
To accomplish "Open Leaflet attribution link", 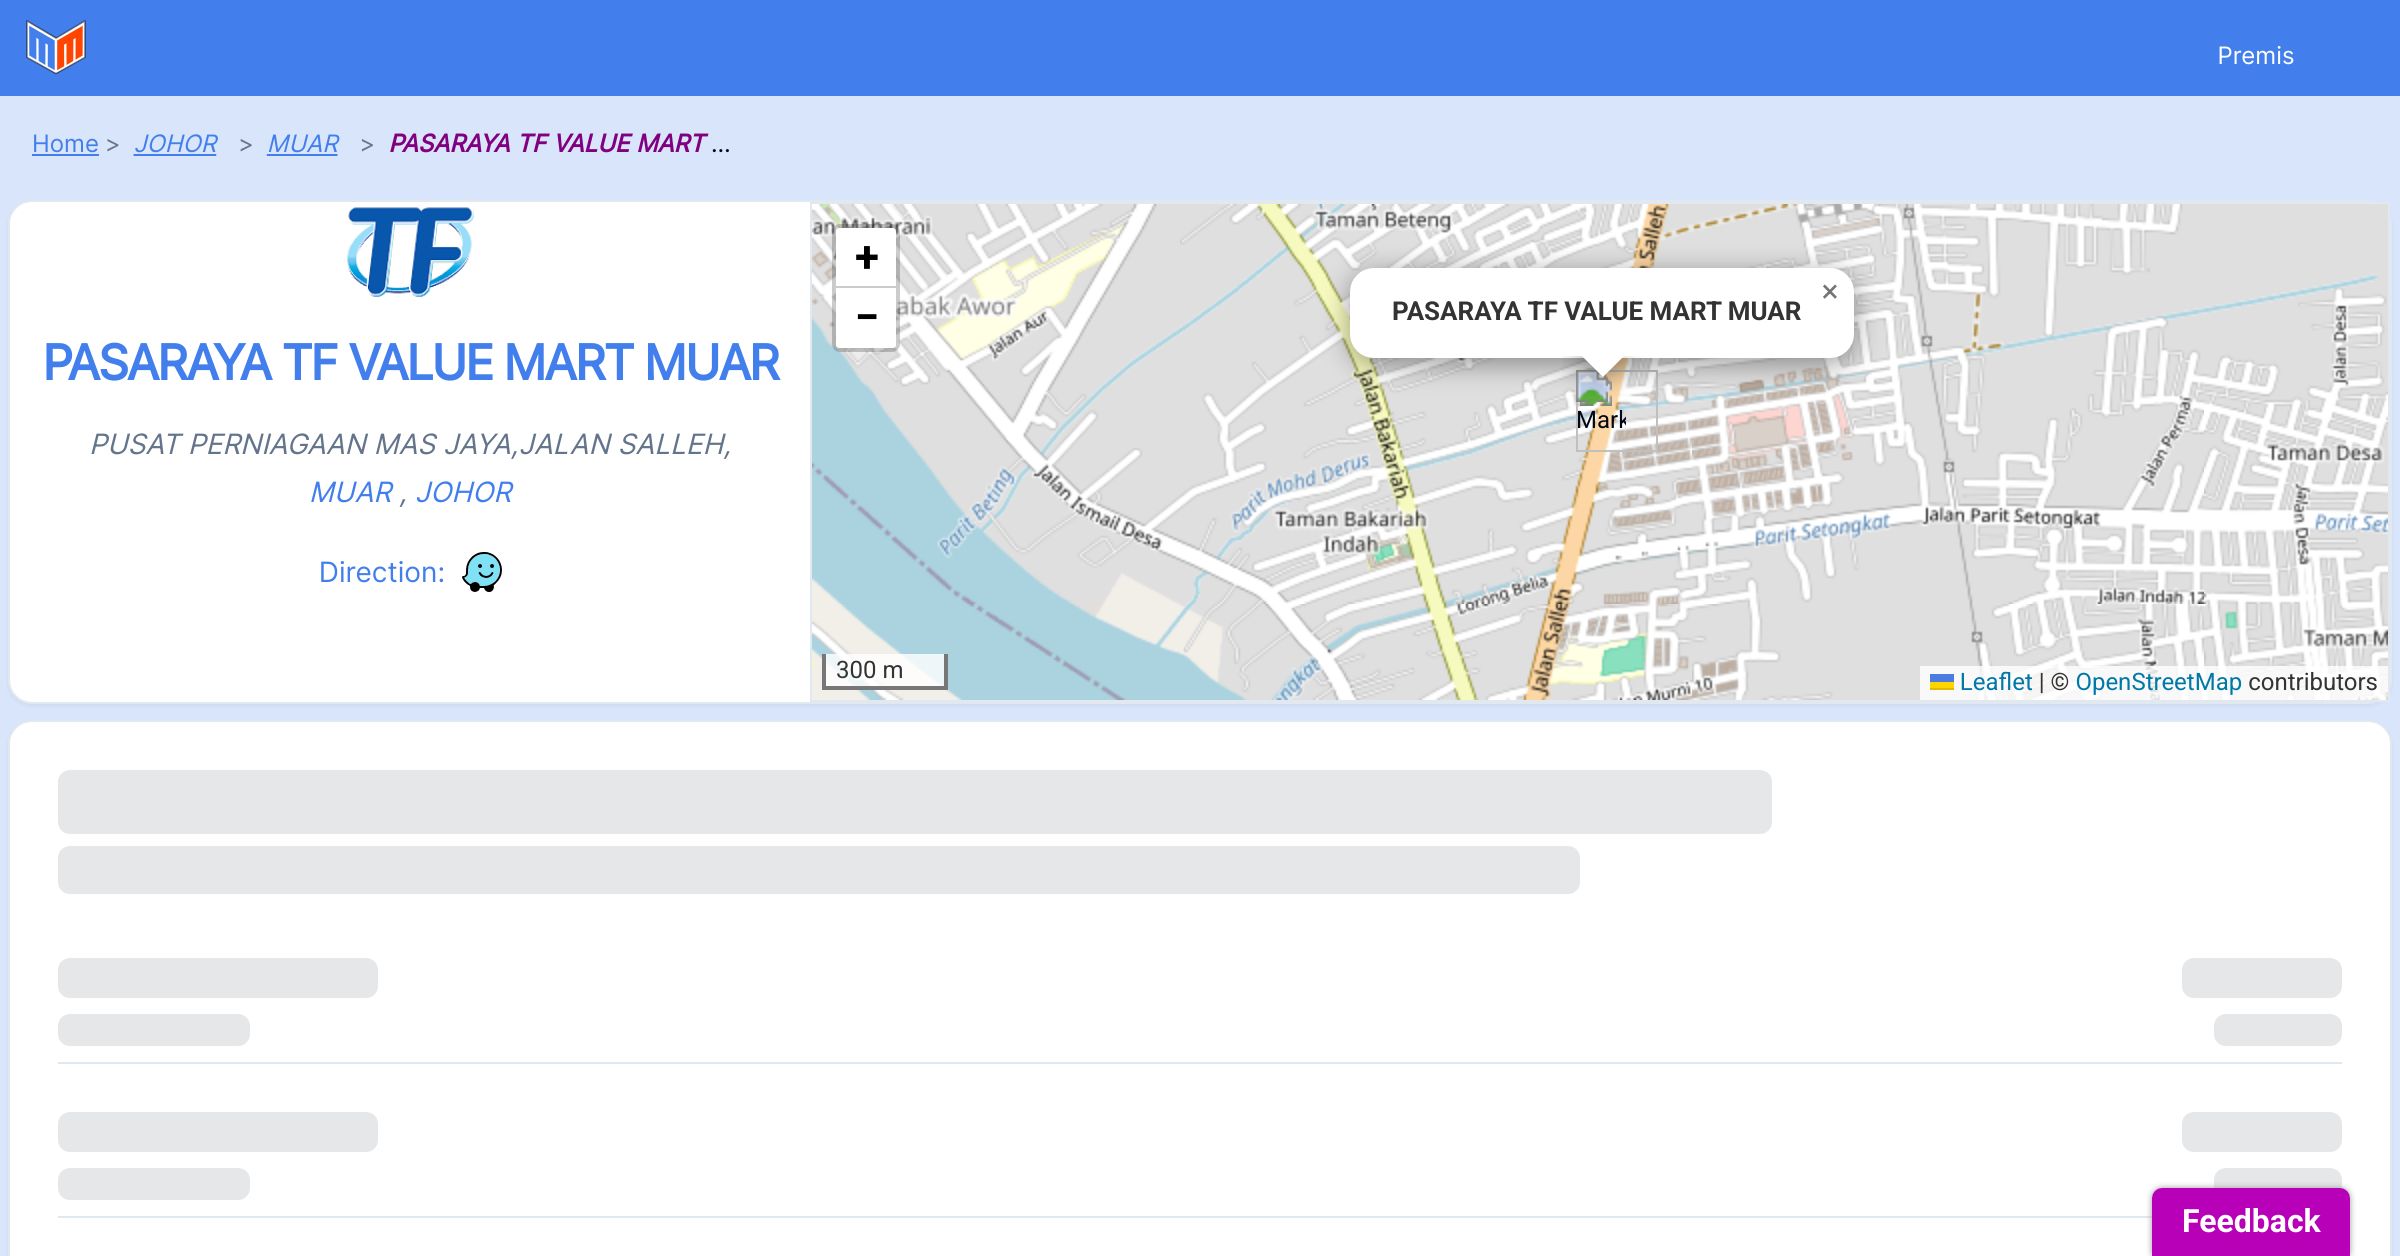I will pos(1995,682).
